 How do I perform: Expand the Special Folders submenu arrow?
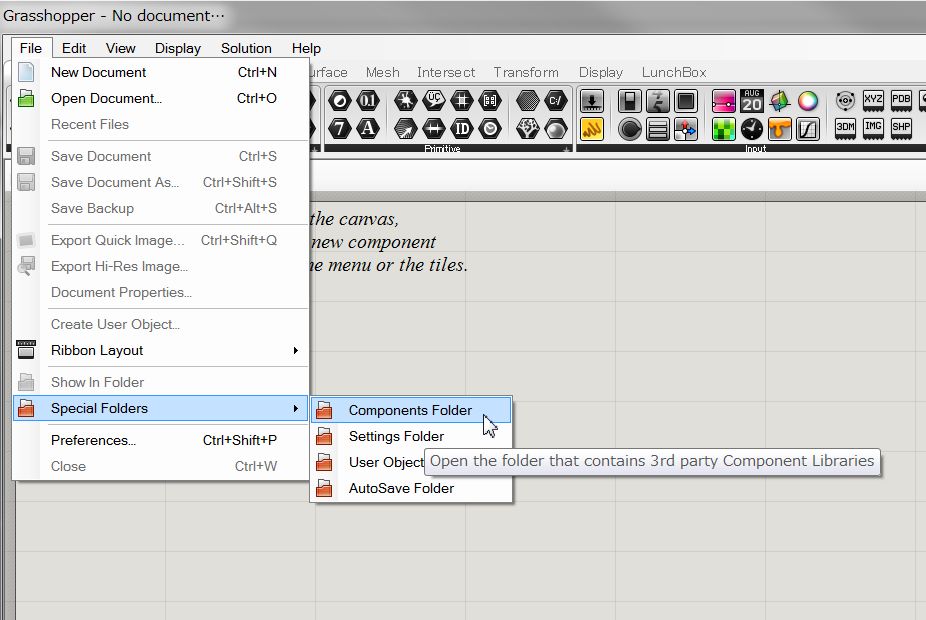(x=295, y=408)
